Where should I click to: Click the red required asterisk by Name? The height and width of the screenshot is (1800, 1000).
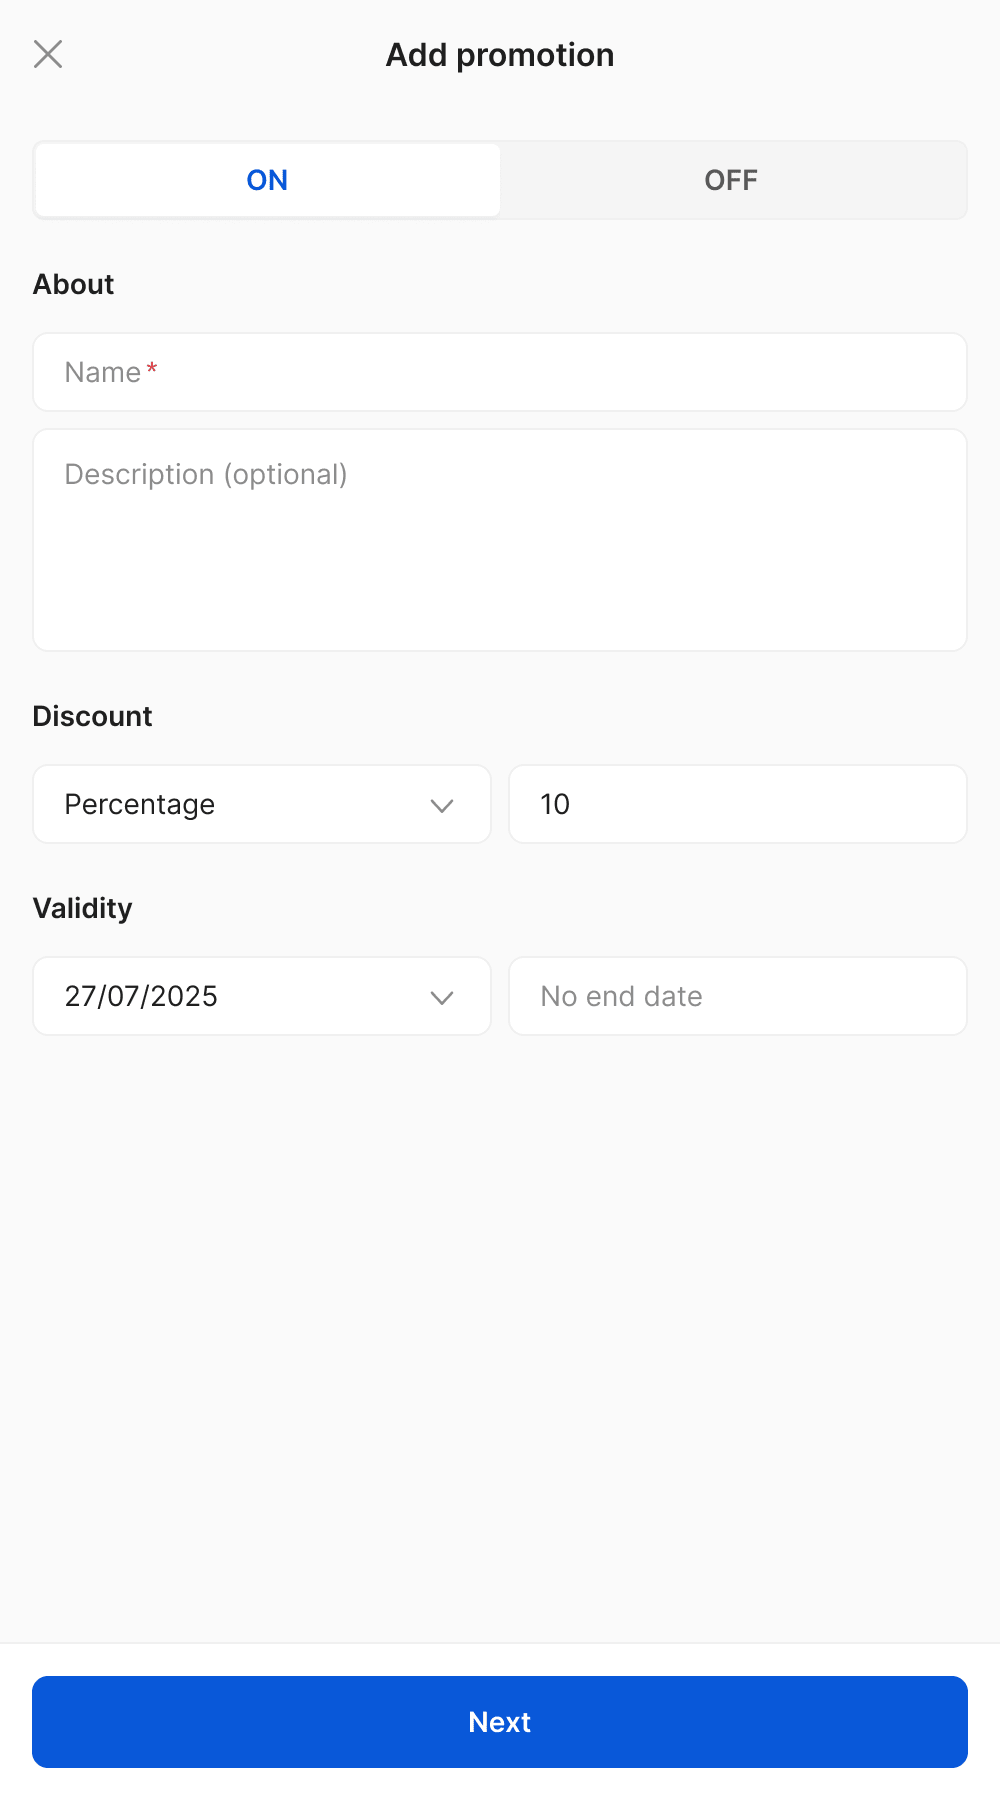(152, 369)
